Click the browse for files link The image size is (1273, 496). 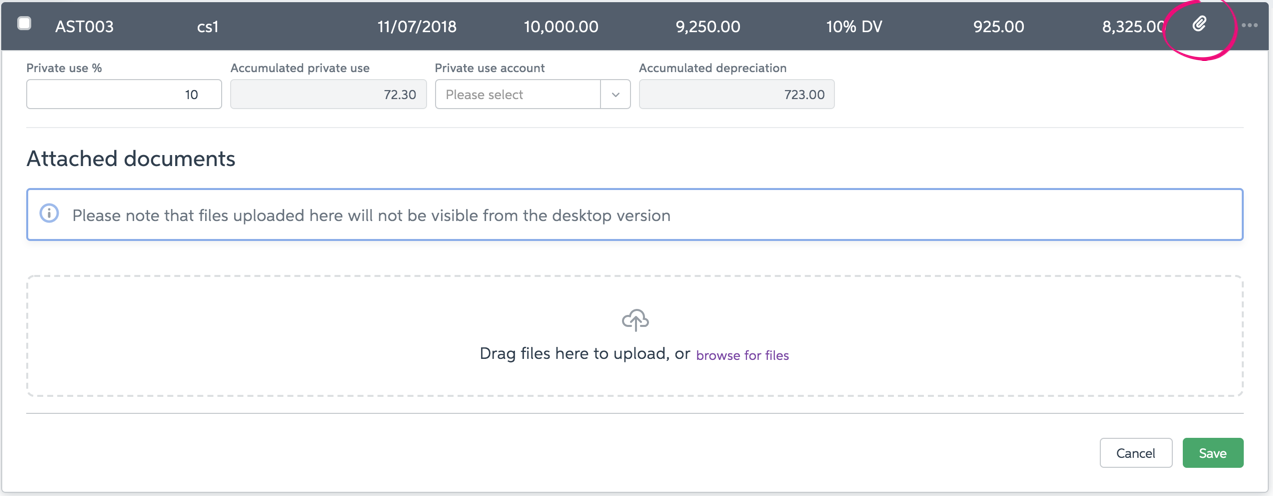742,355
